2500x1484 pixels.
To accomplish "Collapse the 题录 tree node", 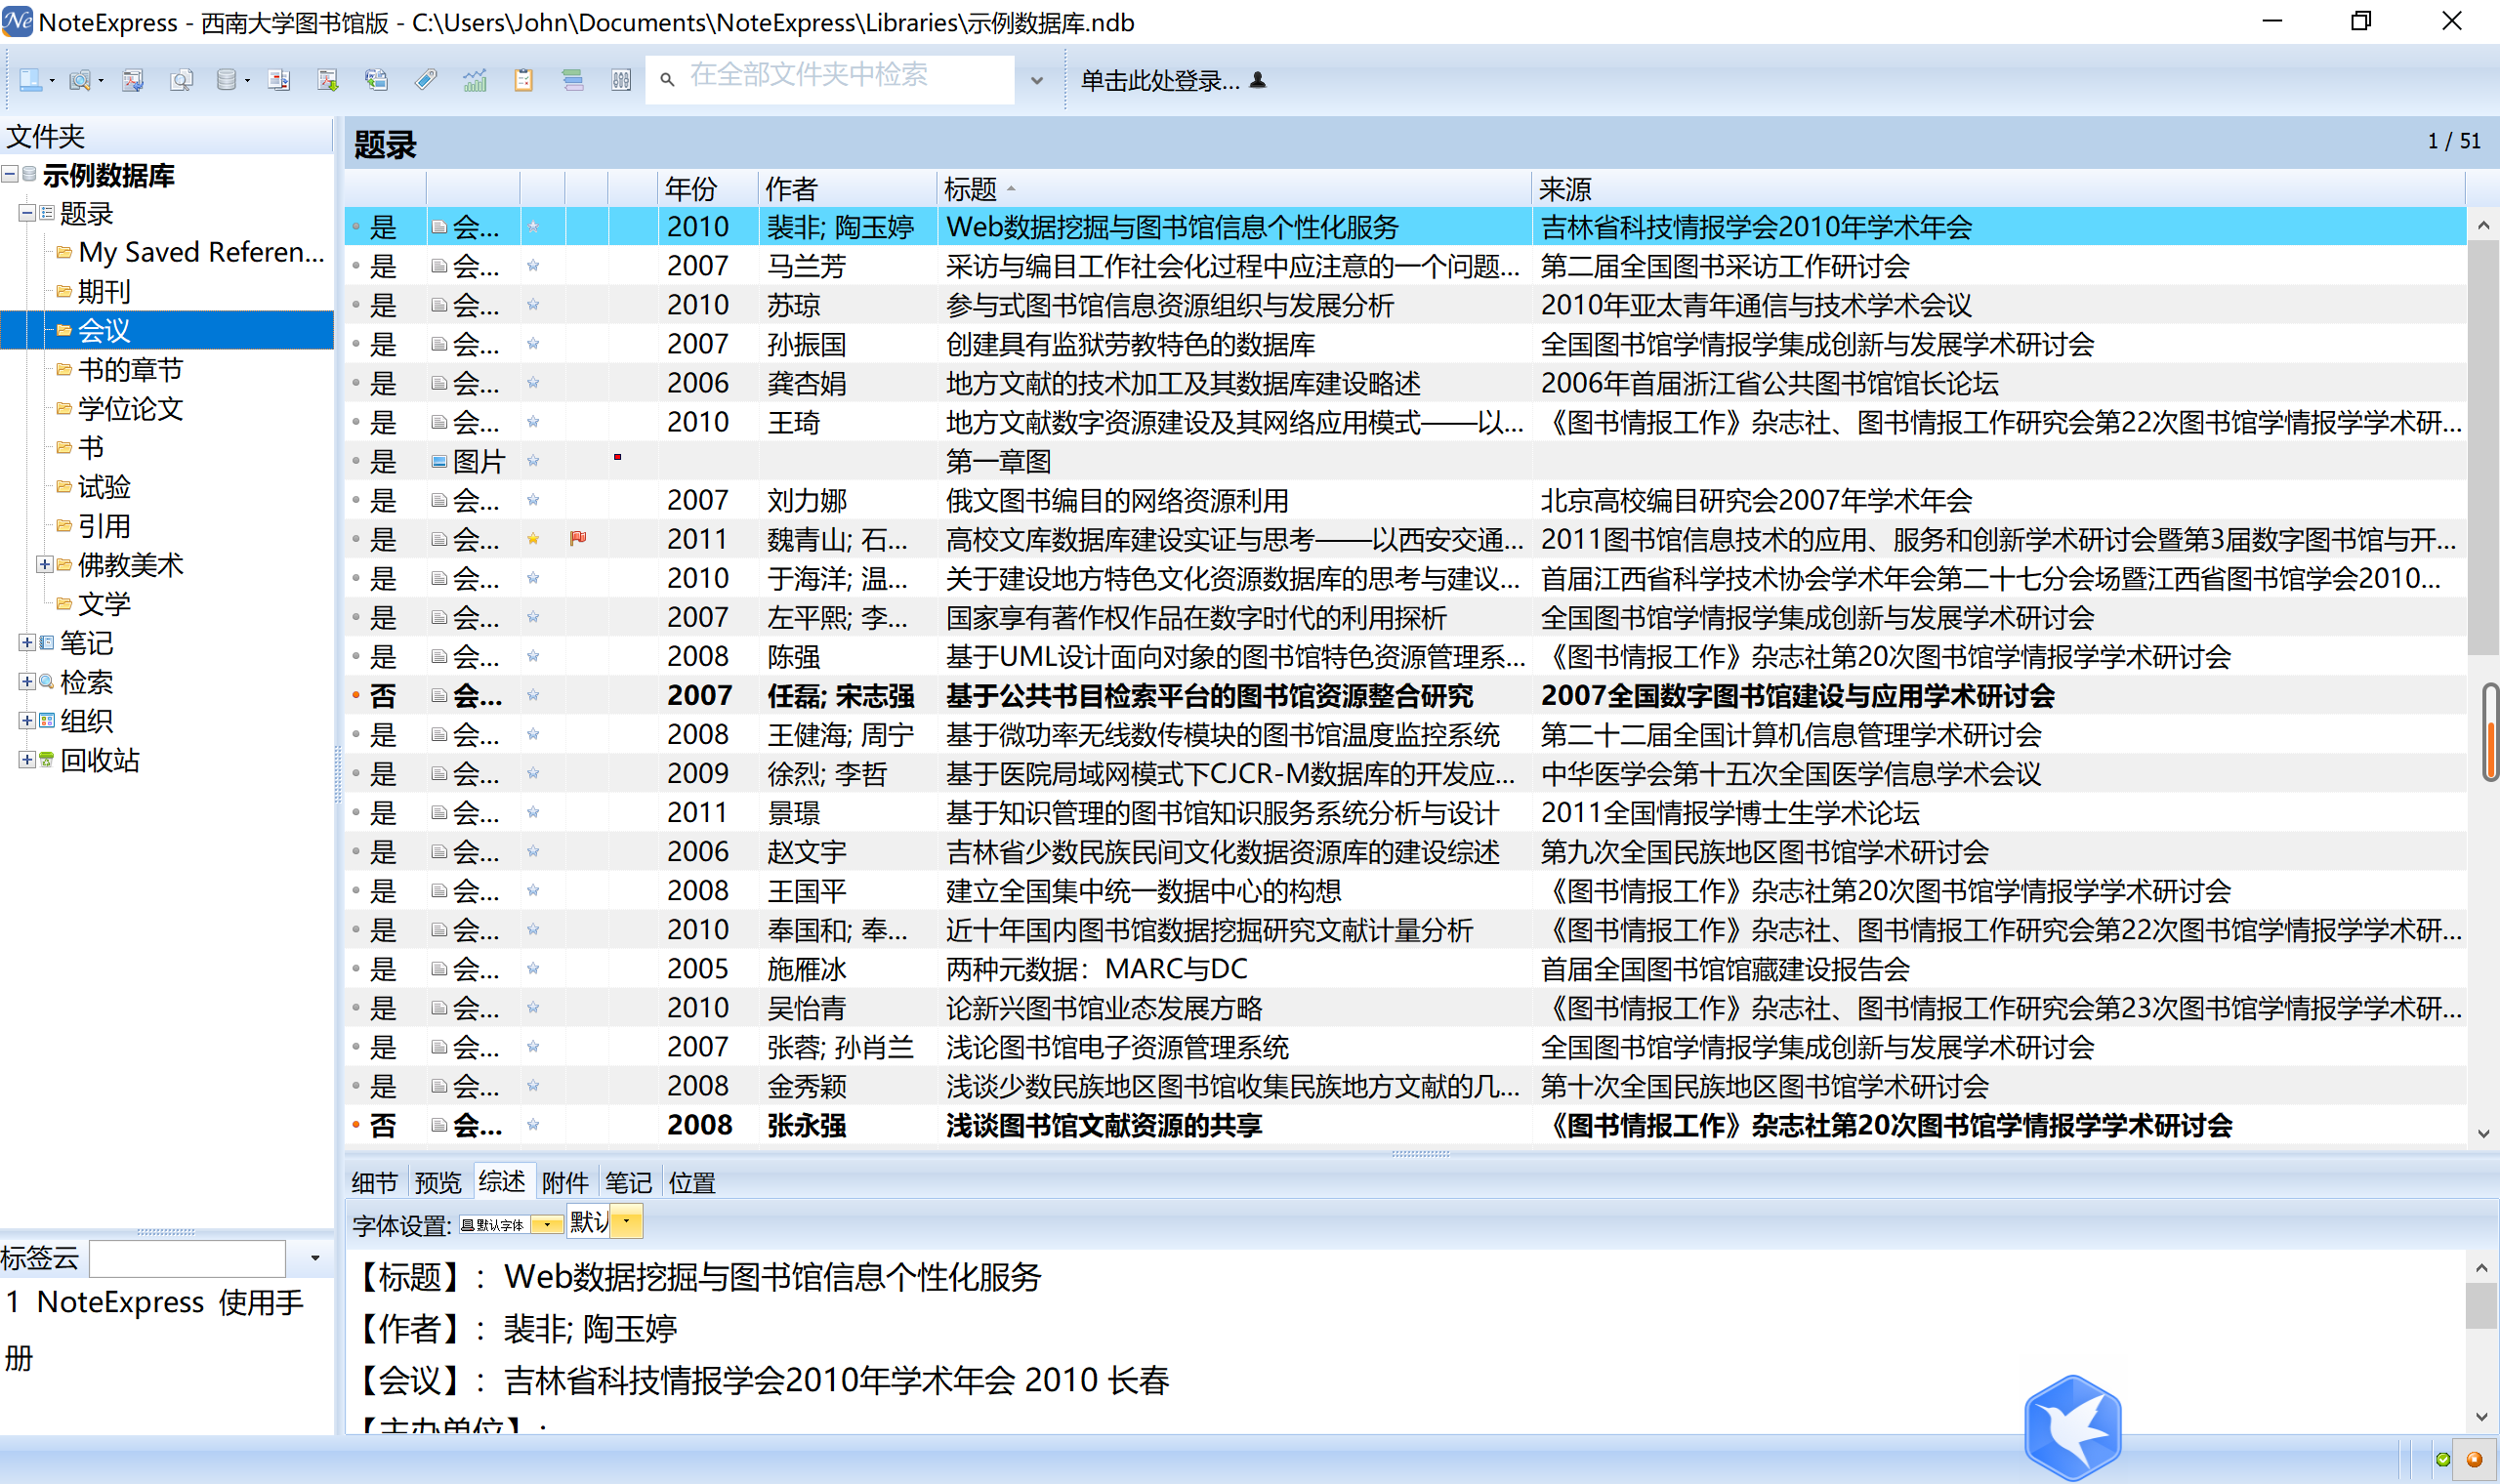I will 27,213.
